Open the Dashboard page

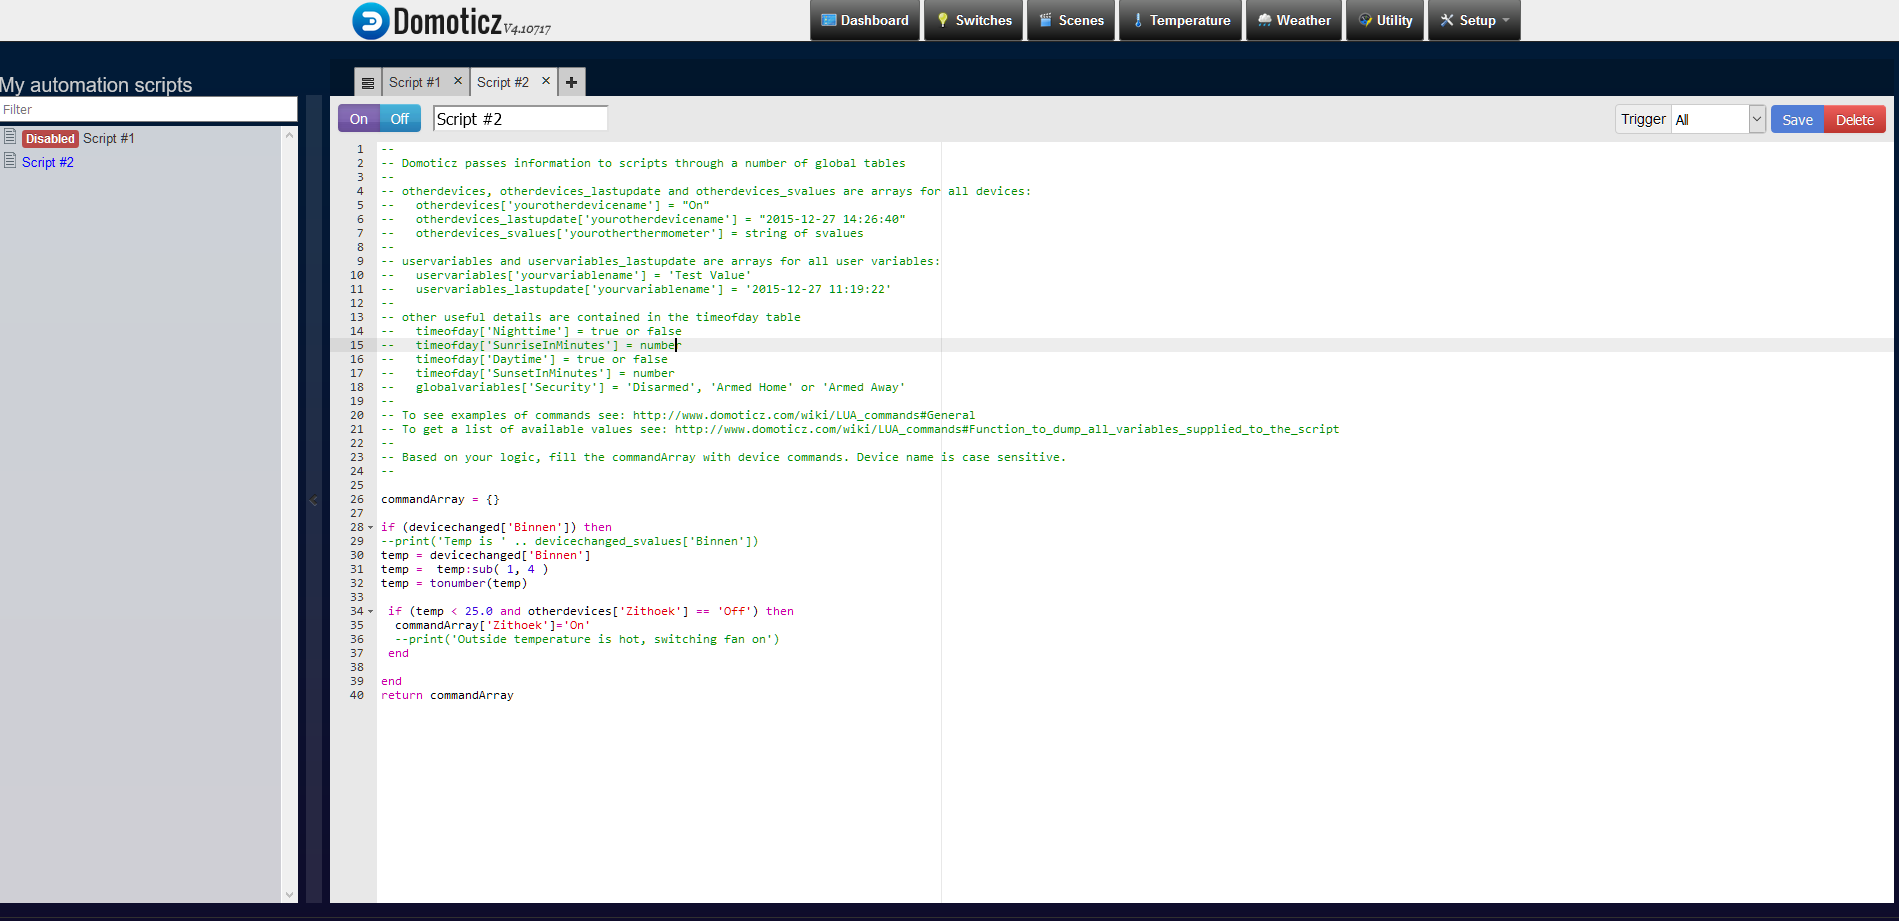pyautogui.click(x=865, y=20)
